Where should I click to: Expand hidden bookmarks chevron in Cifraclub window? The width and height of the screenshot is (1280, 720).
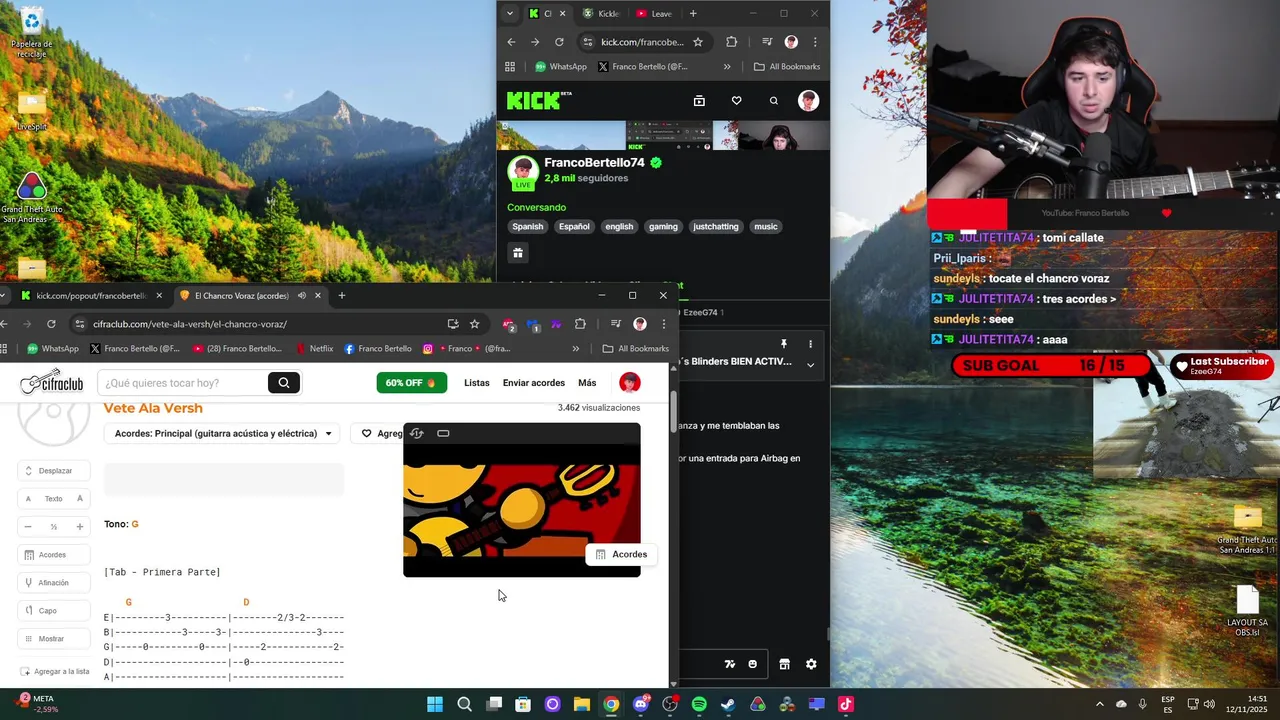576,349
